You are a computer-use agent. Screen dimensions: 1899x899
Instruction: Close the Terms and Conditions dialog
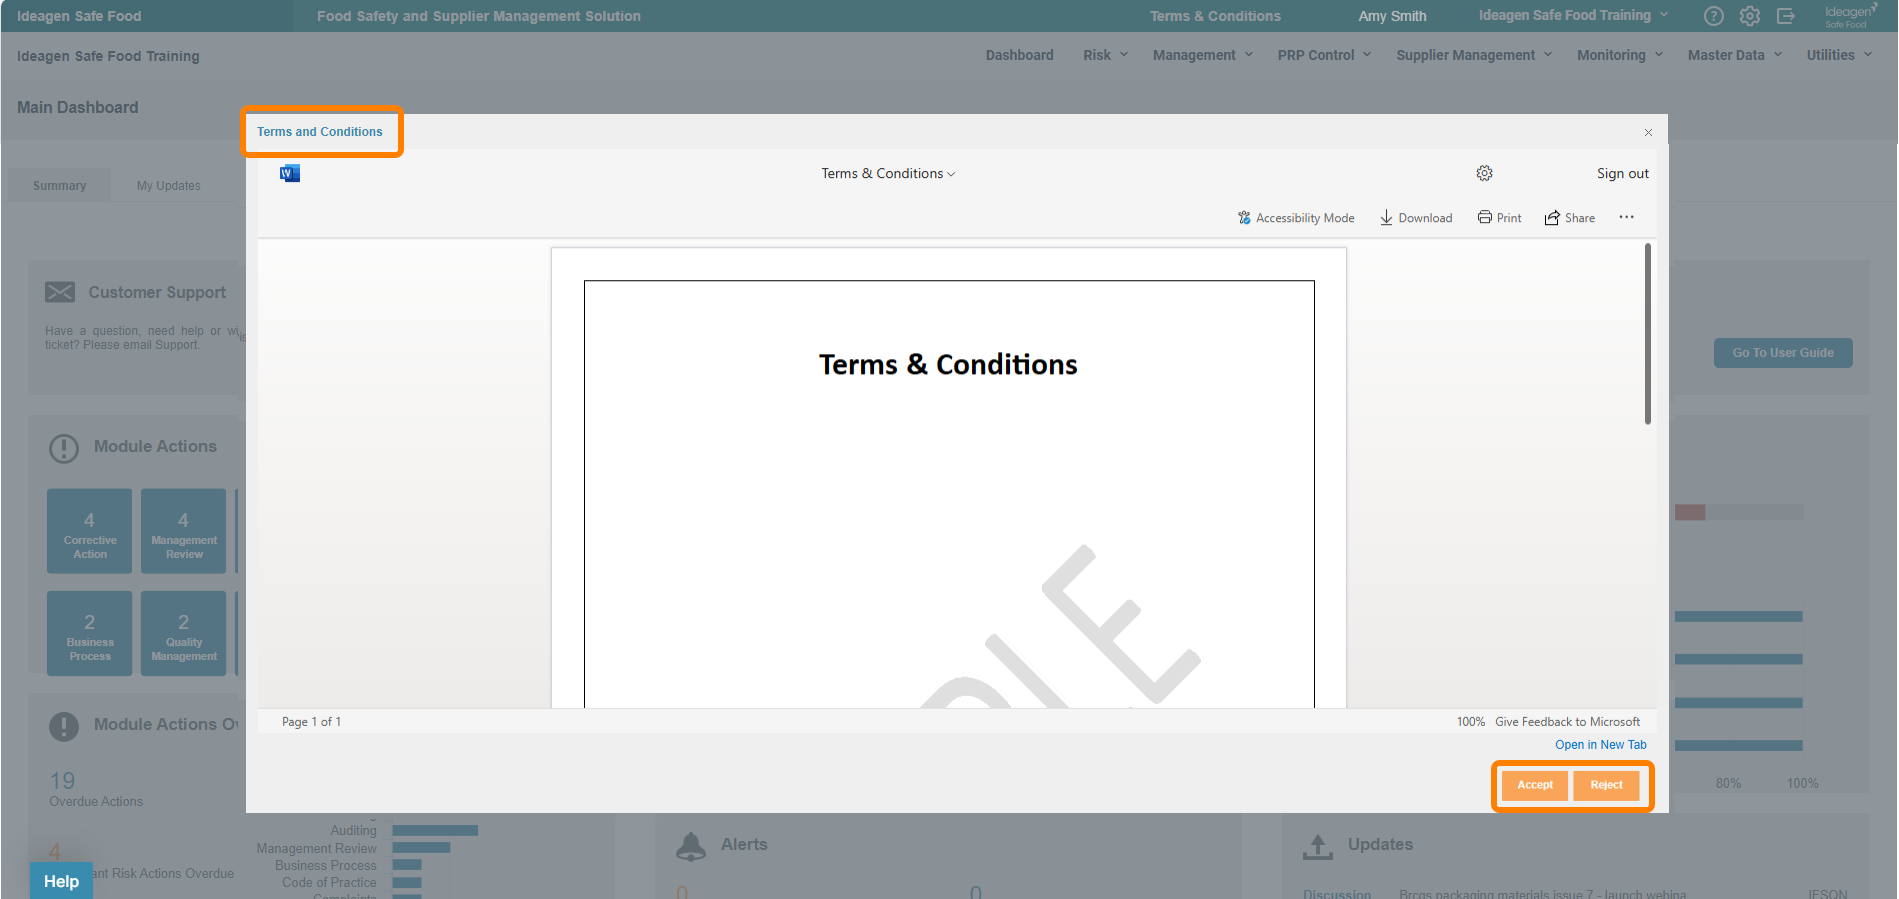(1648, 133)
